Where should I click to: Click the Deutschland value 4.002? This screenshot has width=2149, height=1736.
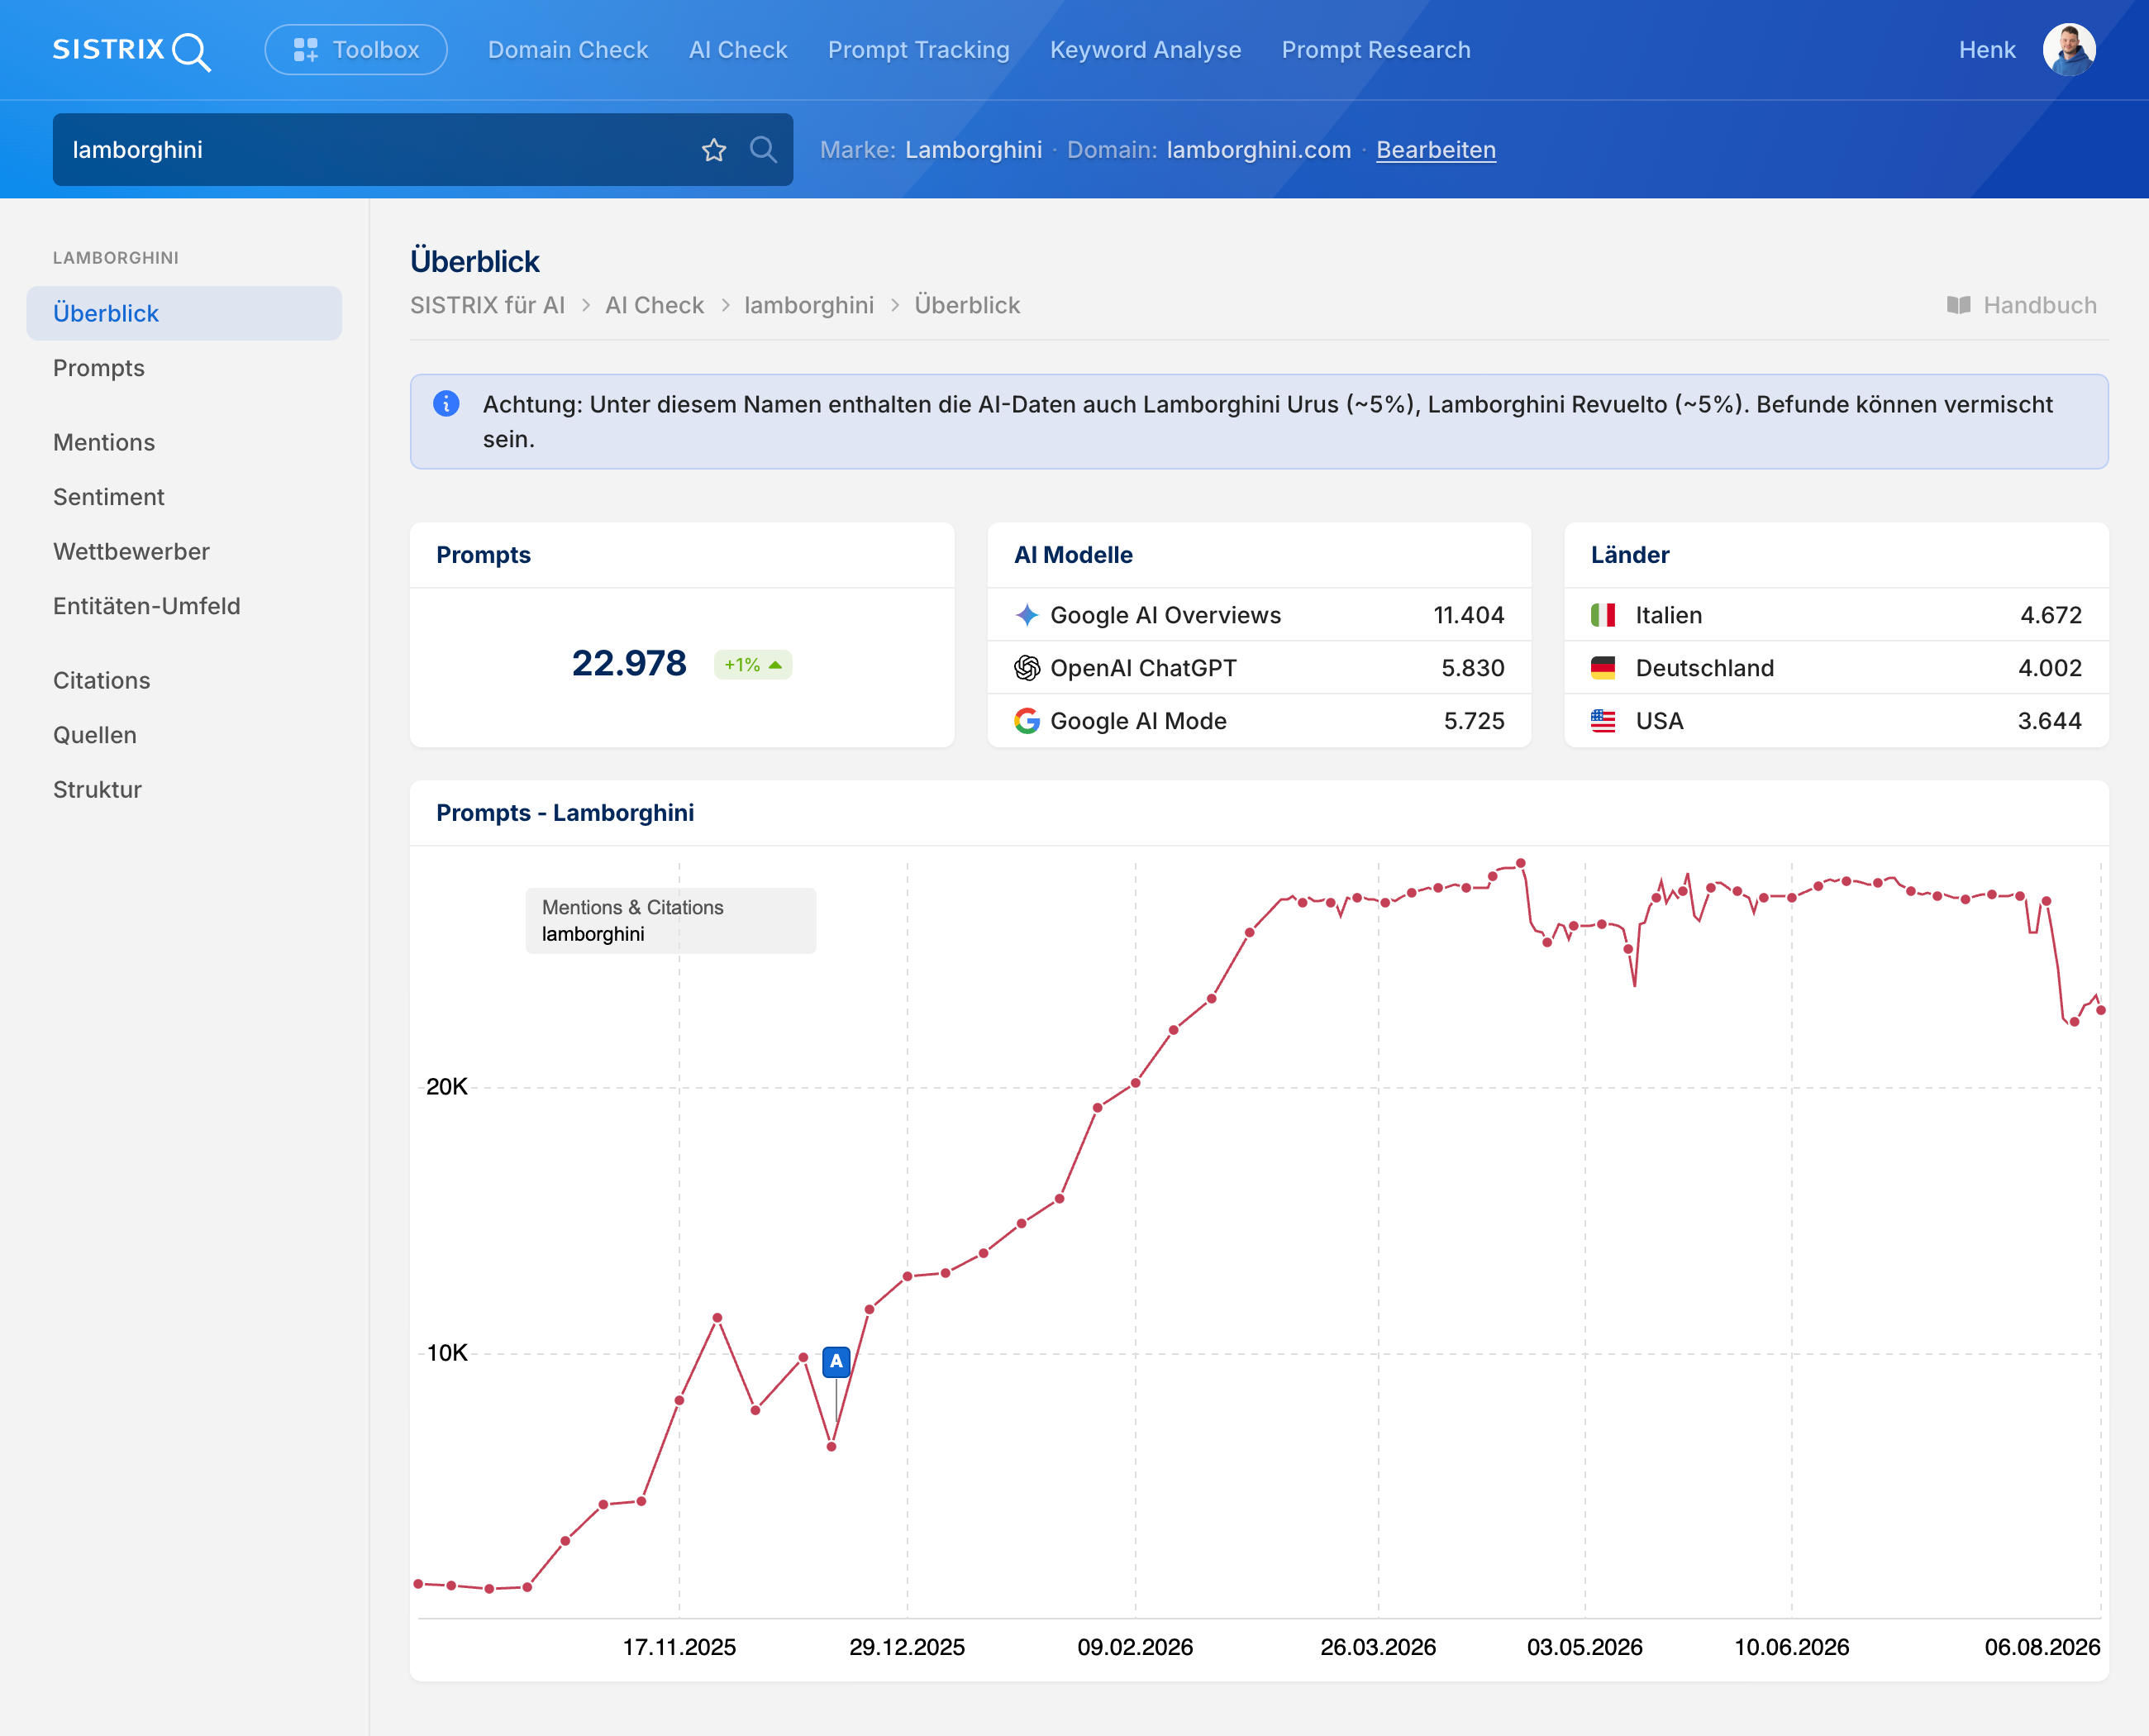pos(2050,668)
